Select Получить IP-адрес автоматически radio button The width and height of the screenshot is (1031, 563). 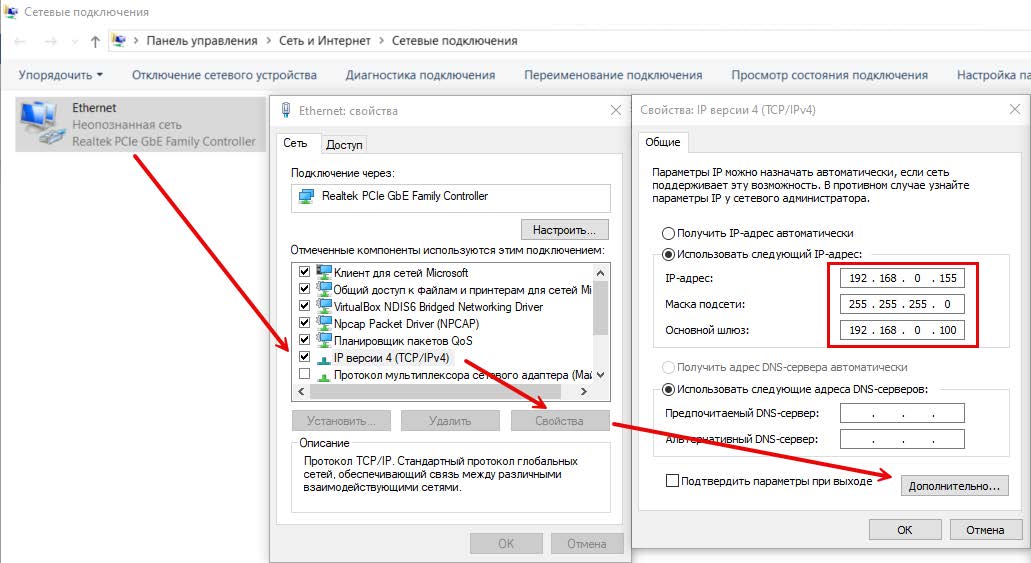[x=668, y=233]
